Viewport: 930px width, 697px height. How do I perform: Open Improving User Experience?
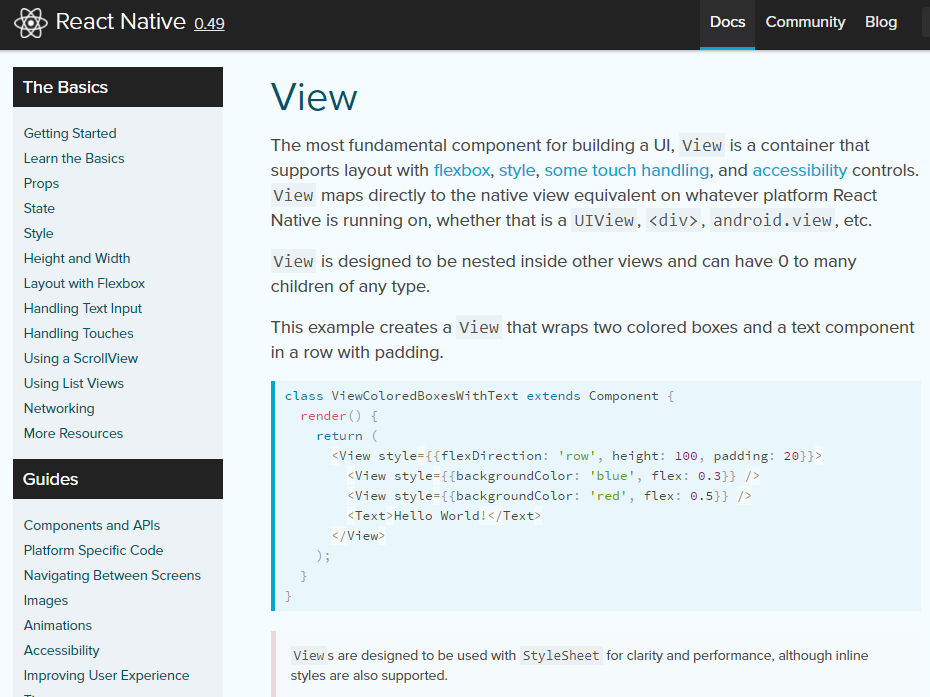click(x=107, y=675)
